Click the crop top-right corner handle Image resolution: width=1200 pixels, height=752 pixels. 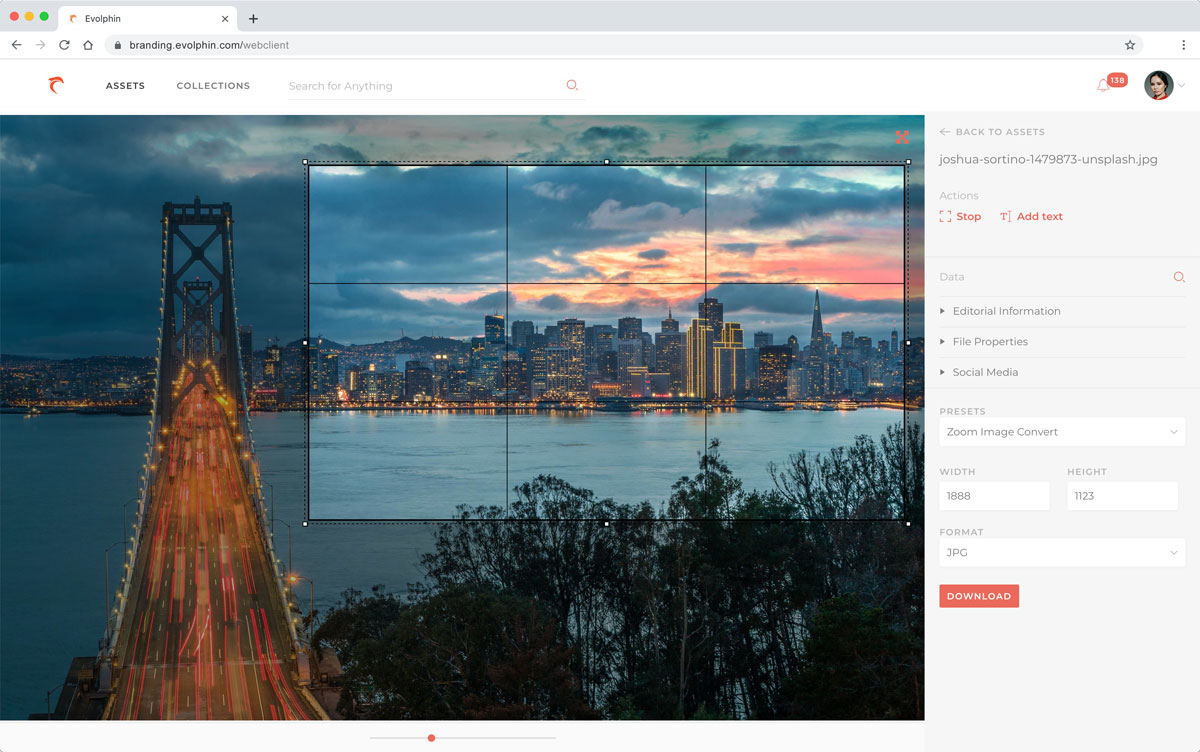click(x=908, y=162)
